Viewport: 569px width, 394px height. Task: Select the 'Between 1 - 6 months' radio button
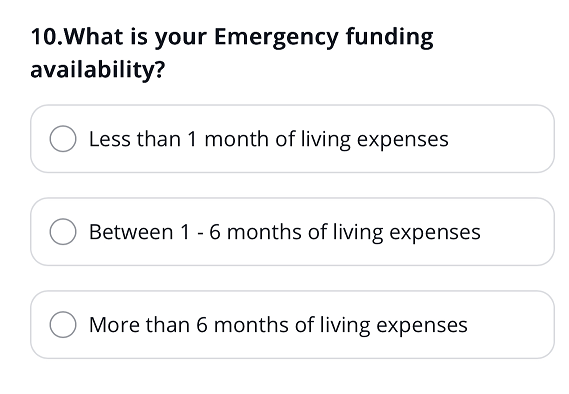(x=63, y=231)
